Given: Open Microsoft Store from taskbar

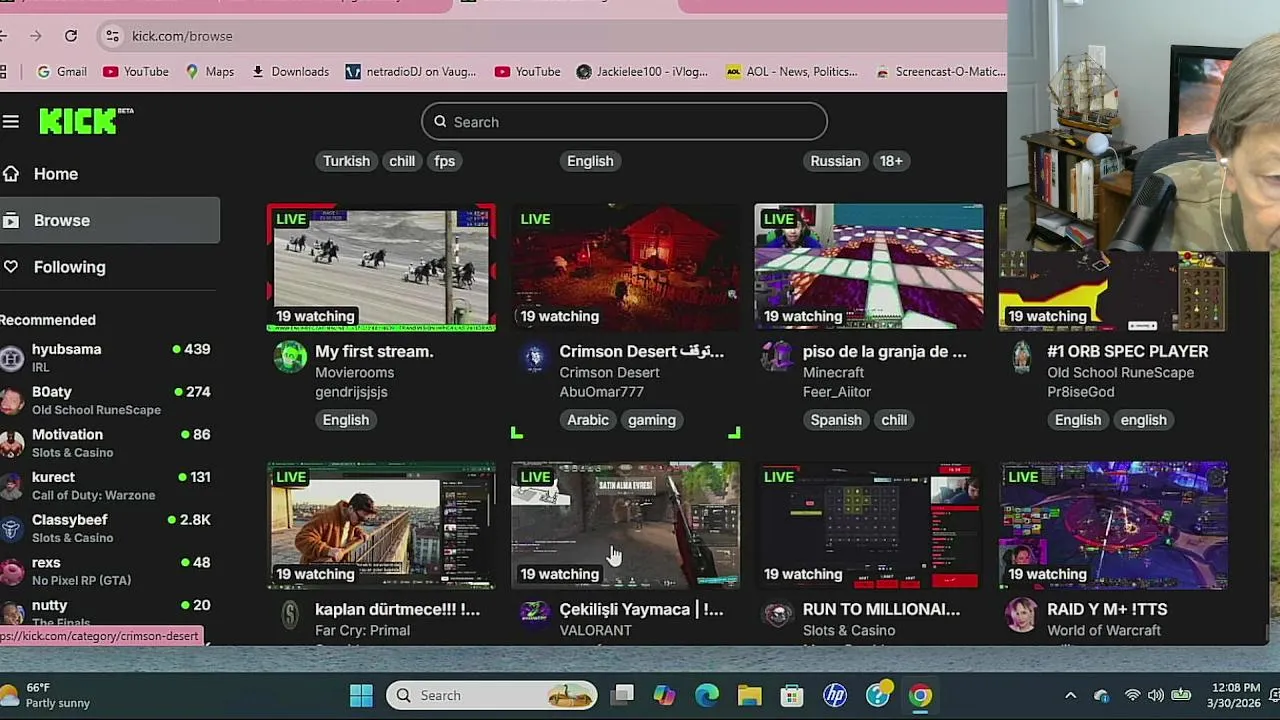Looking at the screenshot, I should (792, 695).
